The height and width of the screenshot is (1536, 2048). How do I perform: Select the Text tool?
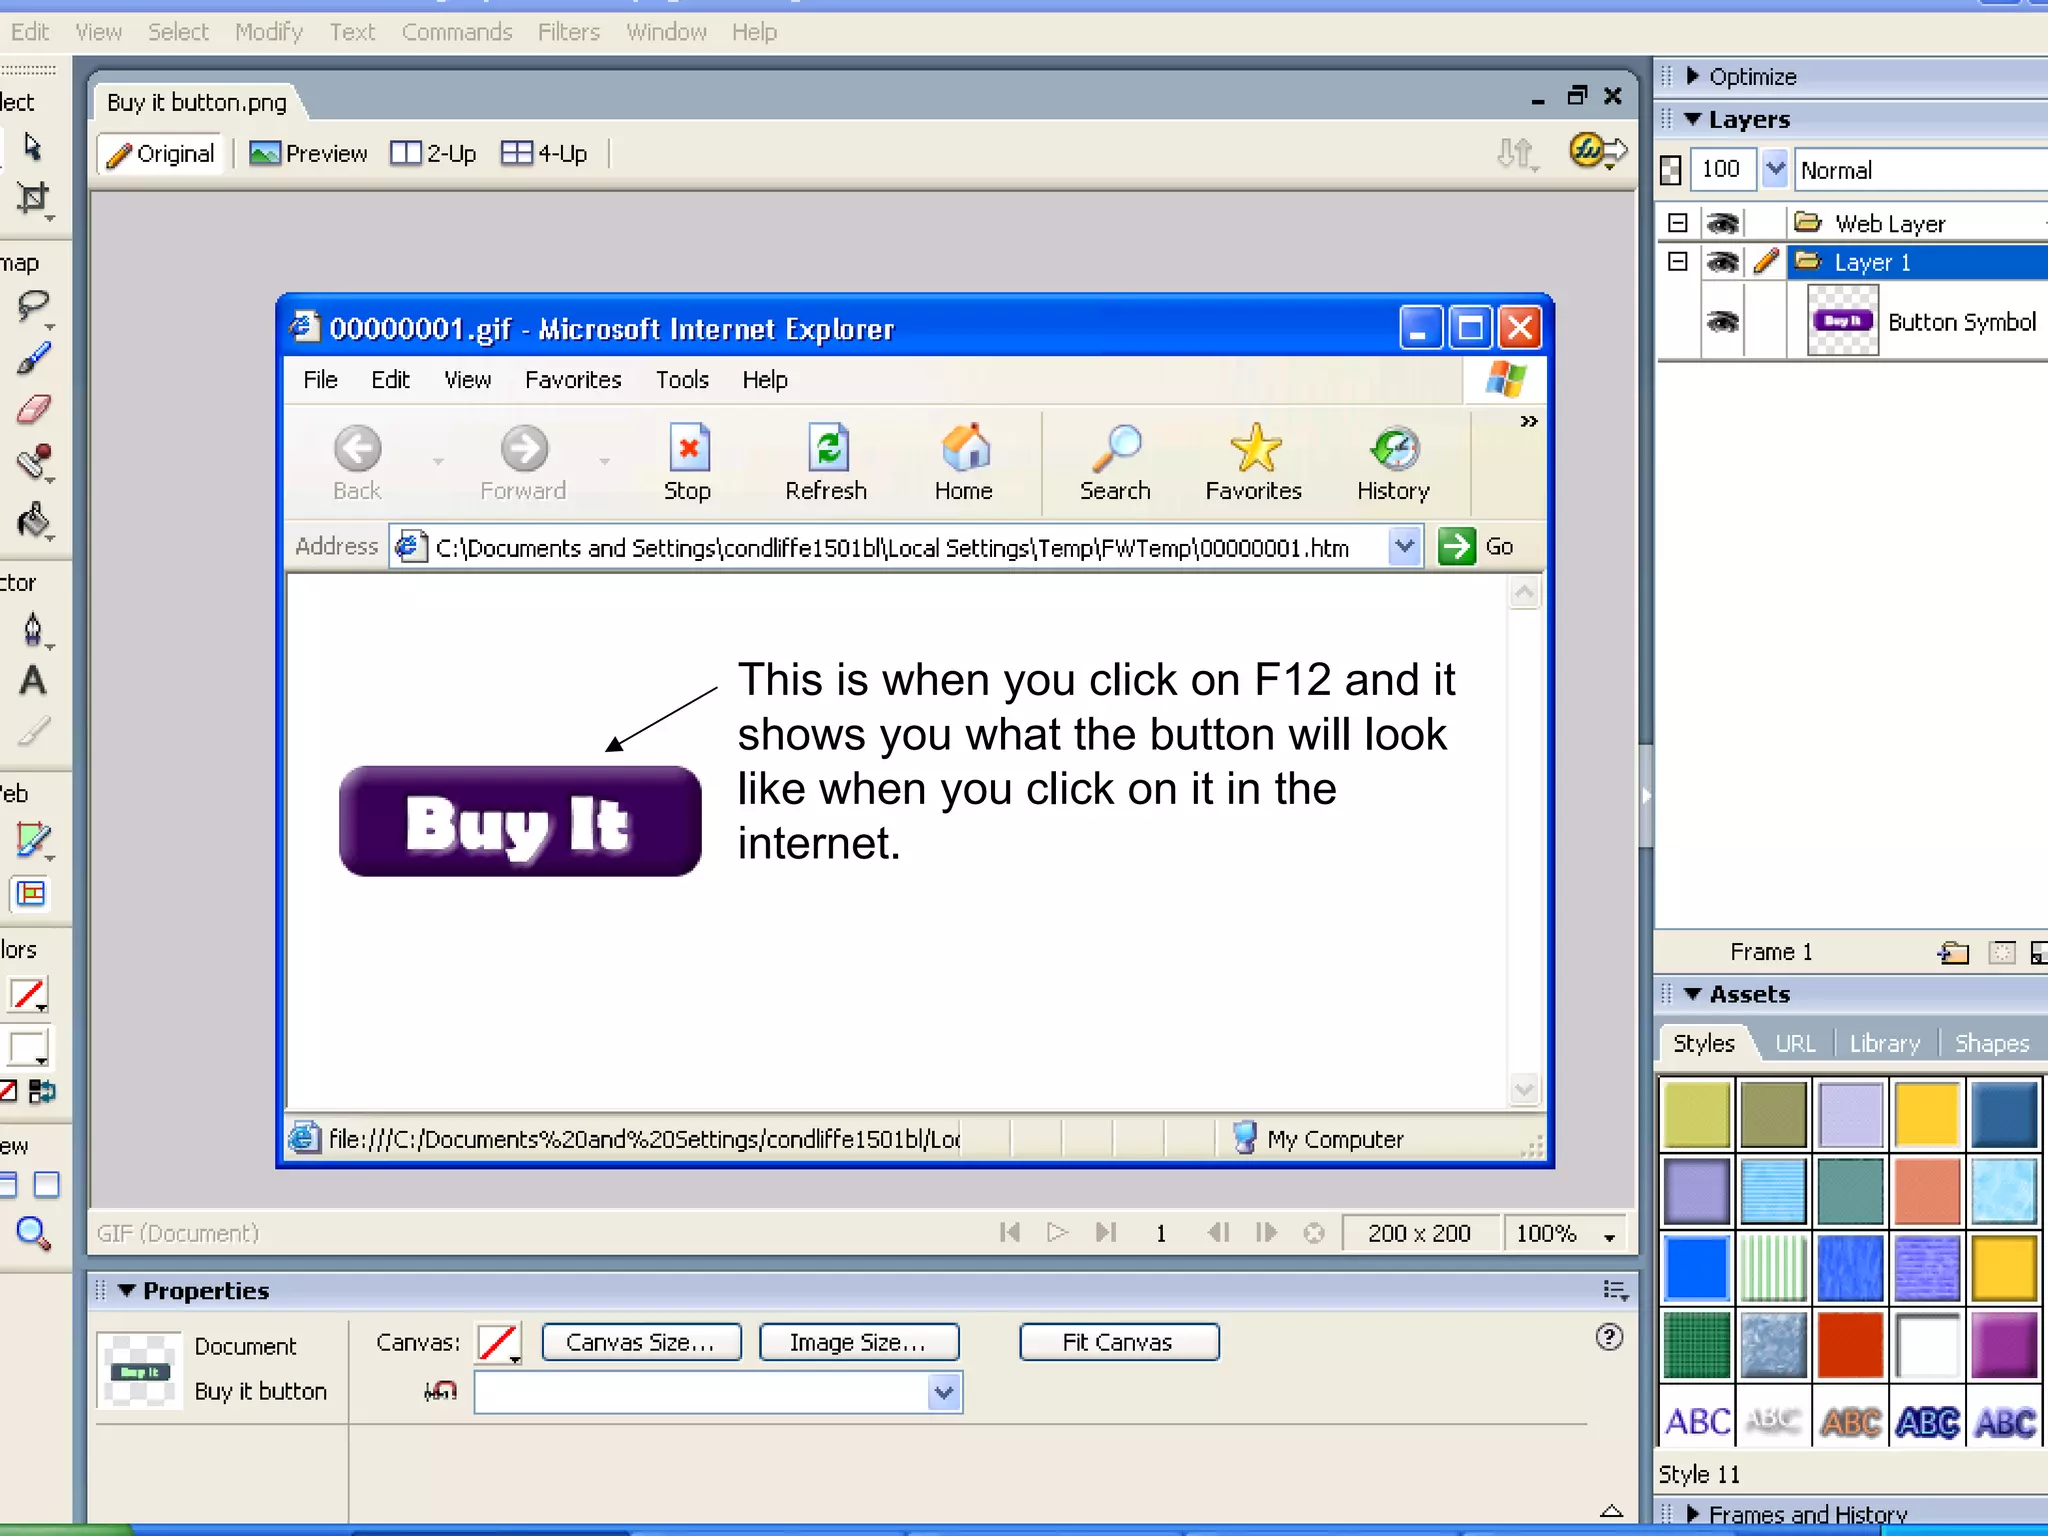click(32, 681)
